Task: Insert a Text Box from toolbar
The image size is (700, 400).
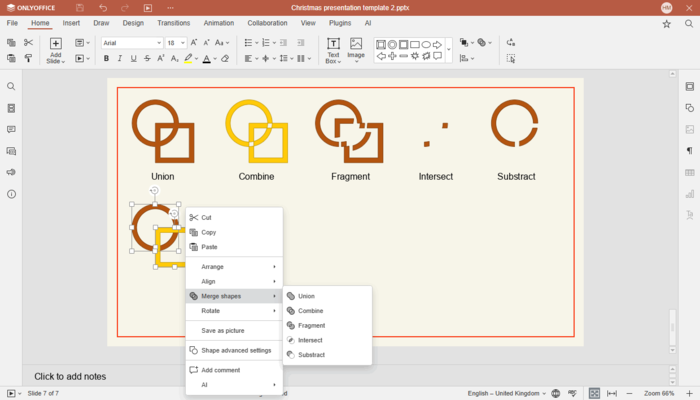Action: [x=333, y=50]
